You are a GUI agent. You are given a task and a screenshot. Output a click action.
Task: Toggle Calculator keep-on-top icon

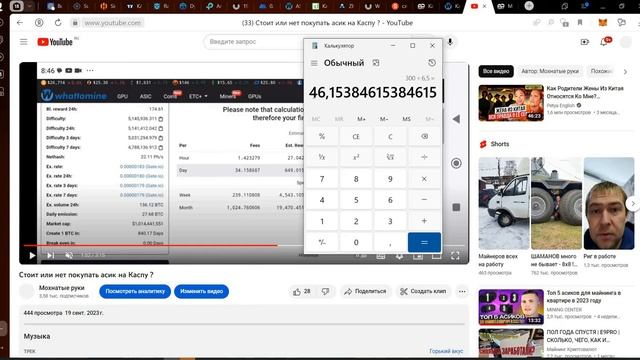tap(376, 62)
